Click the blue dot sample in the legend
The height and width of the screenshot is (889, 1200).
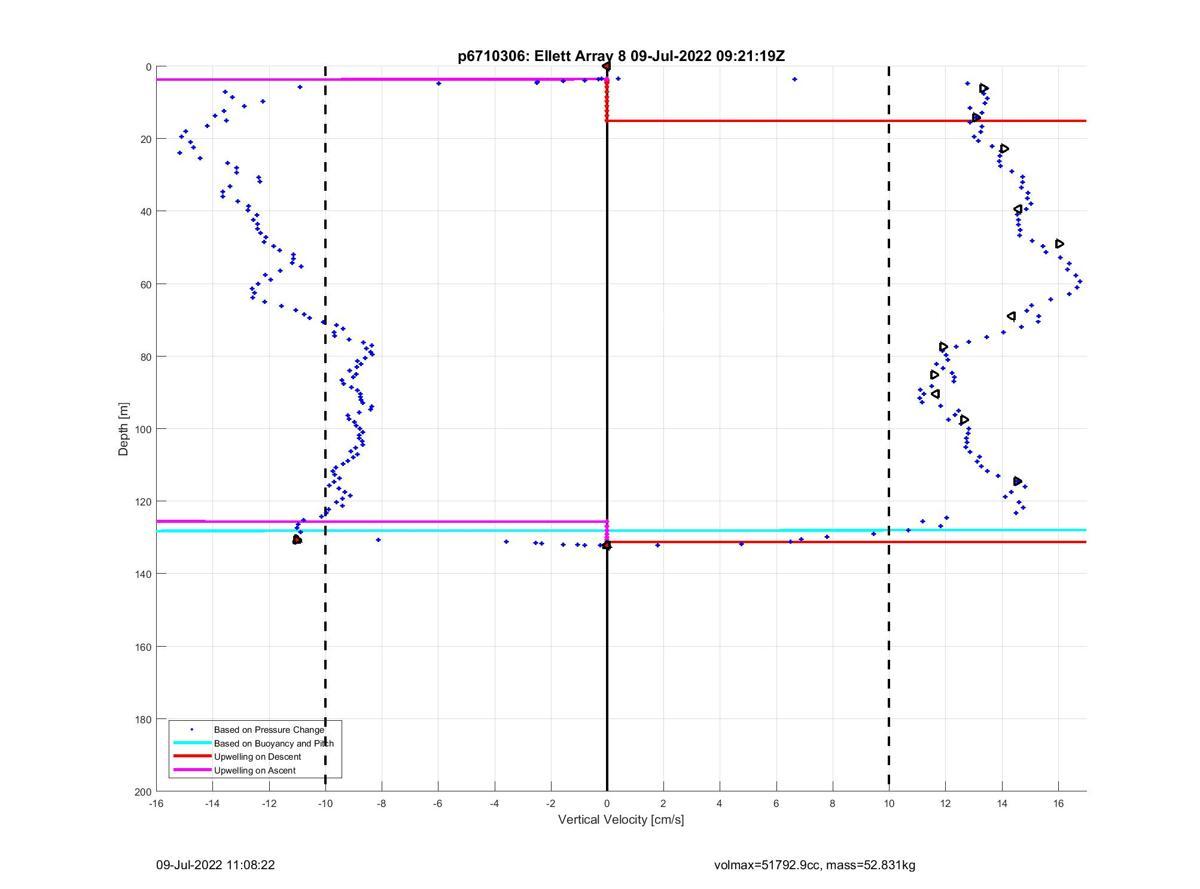(191, 730)
